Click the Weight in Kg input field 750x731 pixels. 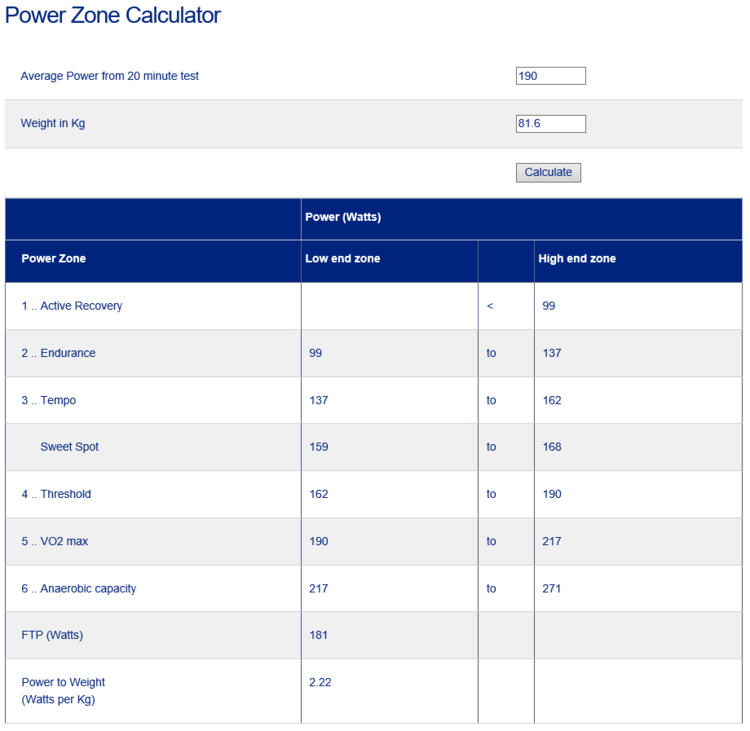[551, 123]
